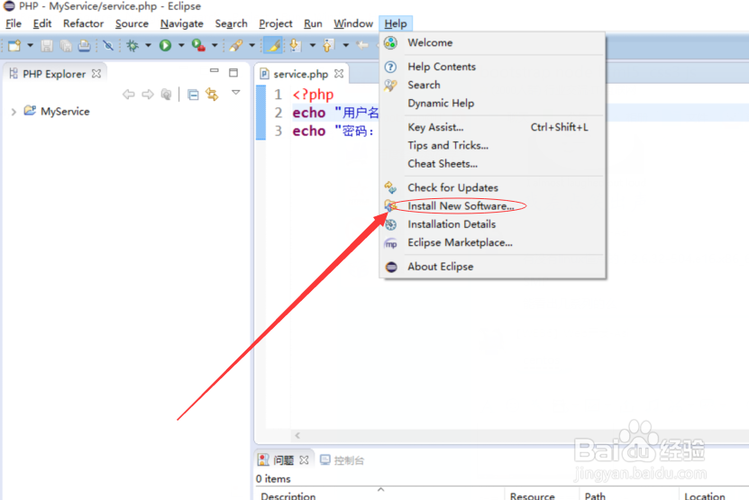The image size is (749, 500).
Task: Choose Search in the Help menu
Action: (x=492, y=85)
